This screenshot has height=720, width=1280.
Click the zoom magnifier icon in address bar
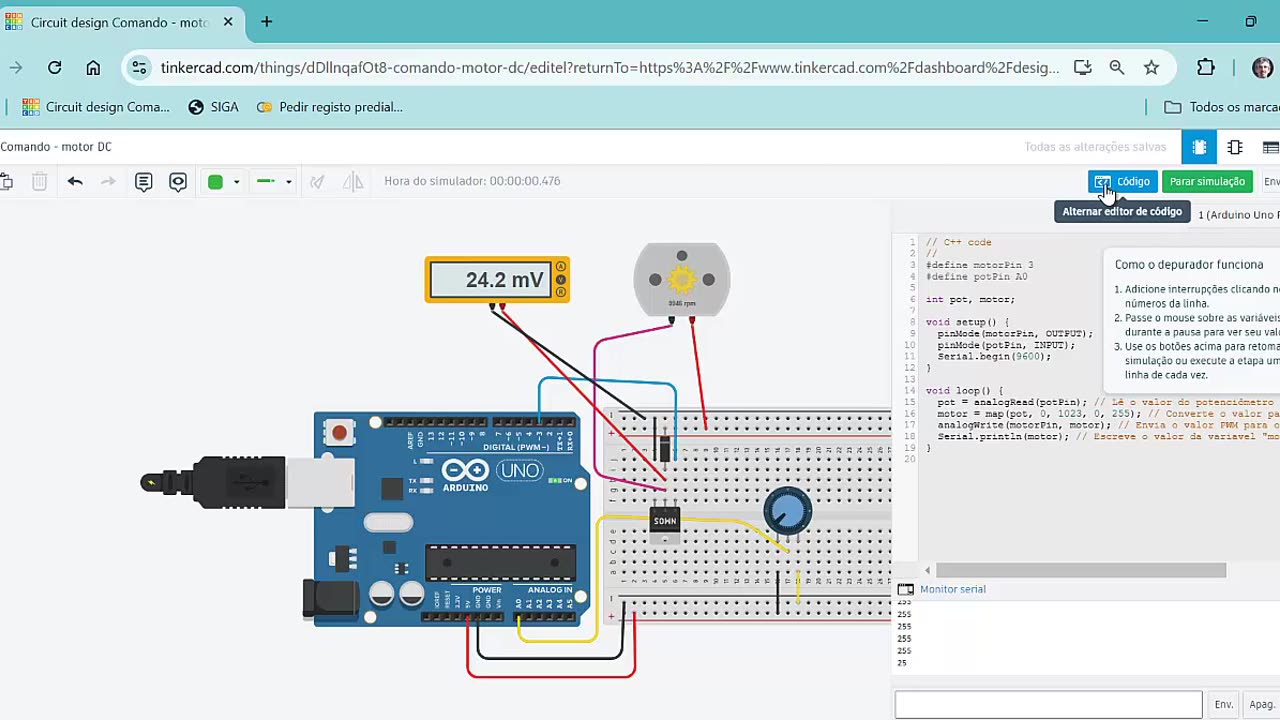click(1117, 68)
